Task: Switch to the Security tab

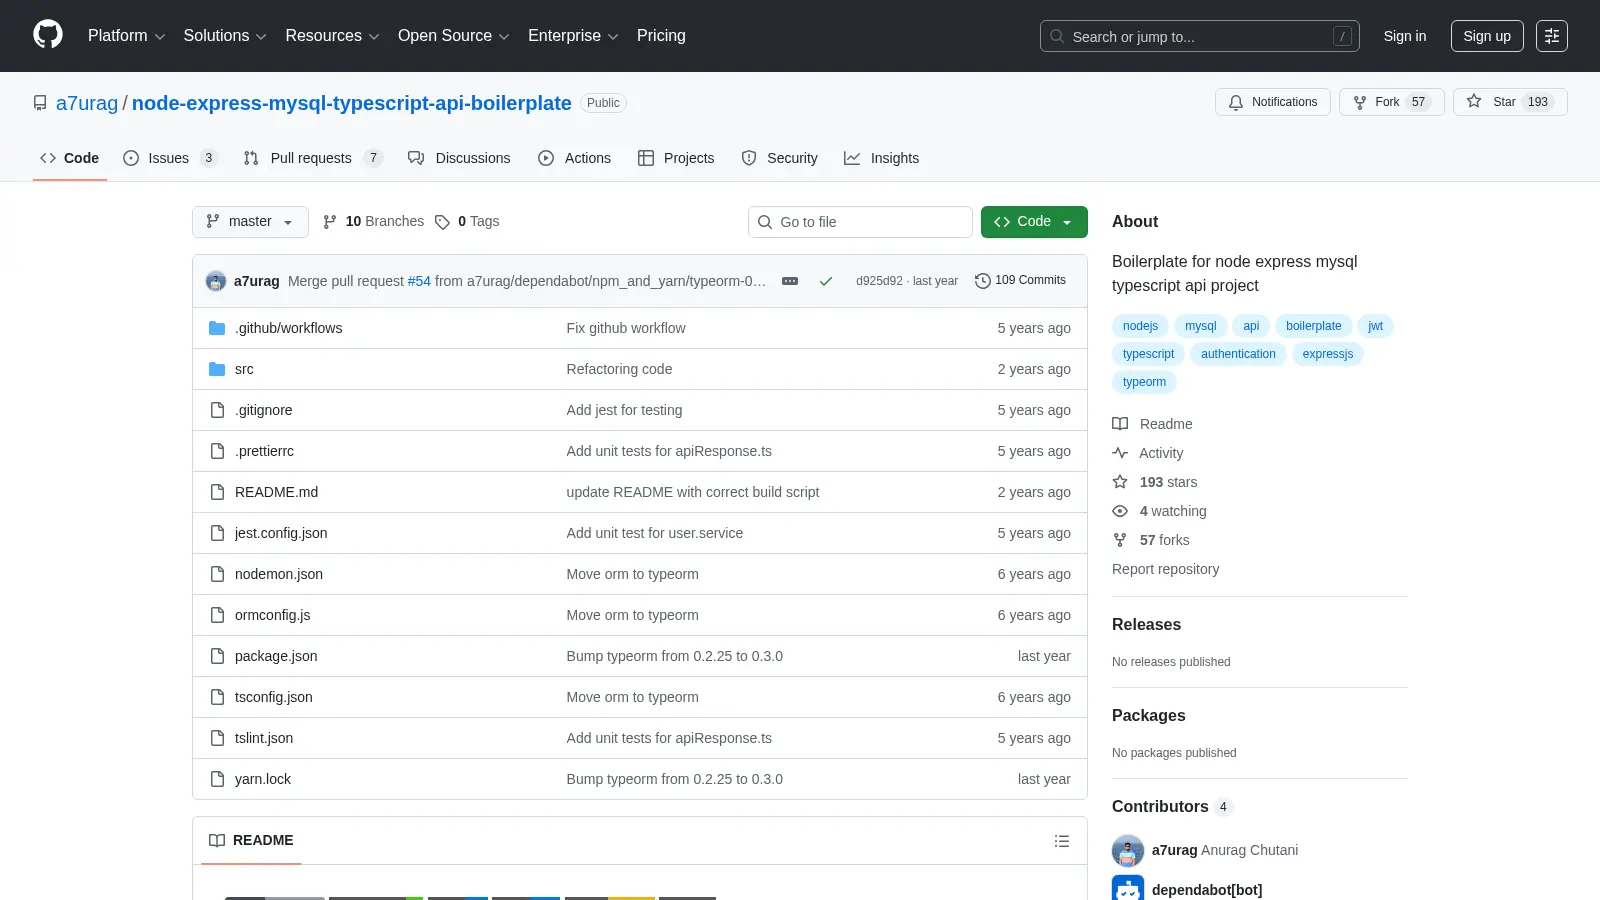Action: pyautogui.click(x=779, y=158)
